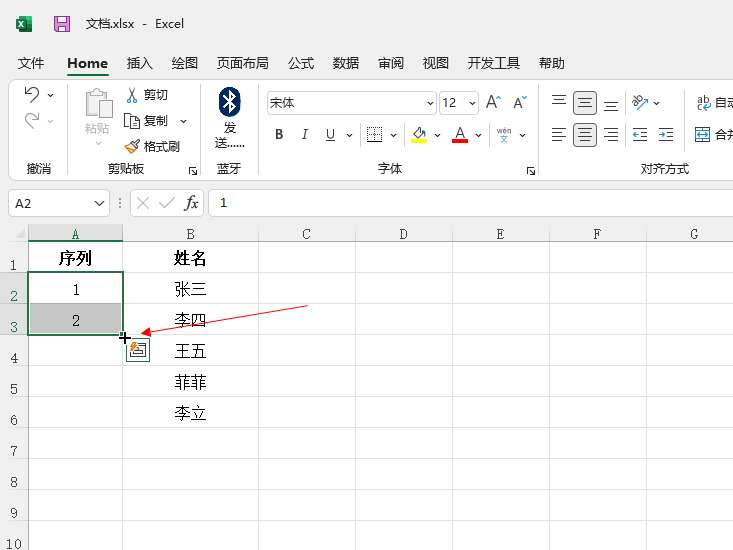The width and height of the screenshot is (733, 550).
Task: Expand fill color palette dropdown
Action: tap(438, 135)
